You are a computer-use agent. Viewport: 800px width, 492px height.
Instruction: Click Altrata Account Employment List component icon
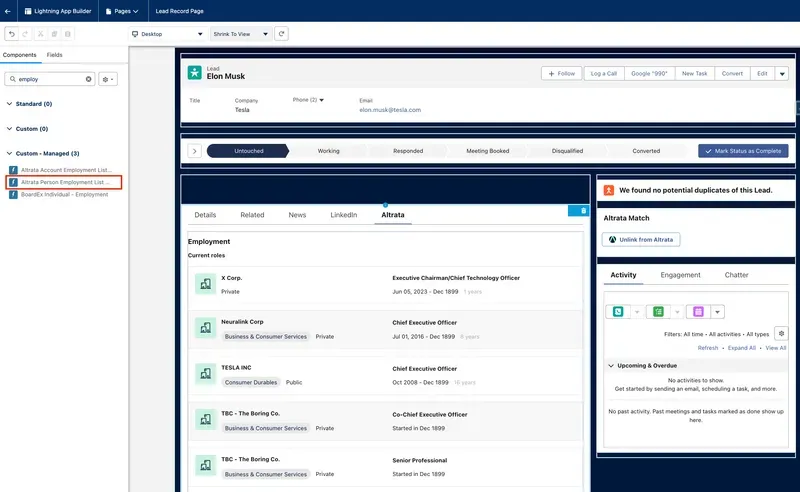click(13, 170)
